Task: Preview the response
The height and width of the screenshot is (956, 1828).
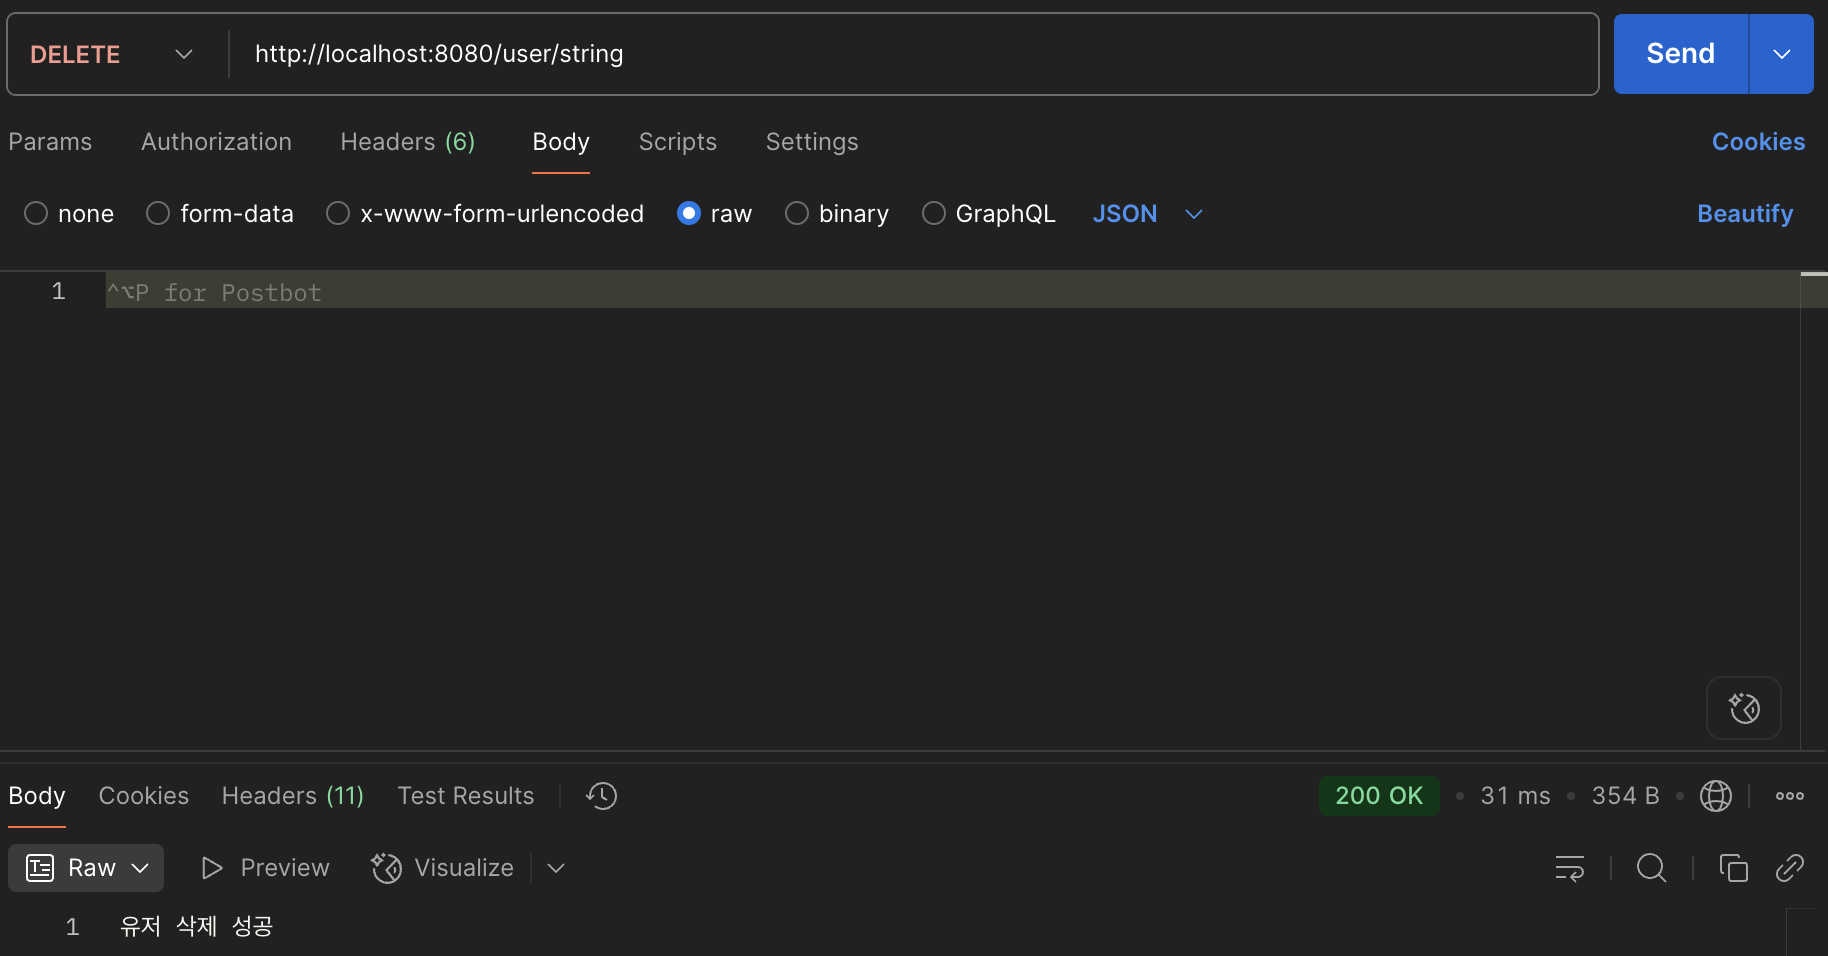Action: [x=265, y=868]
